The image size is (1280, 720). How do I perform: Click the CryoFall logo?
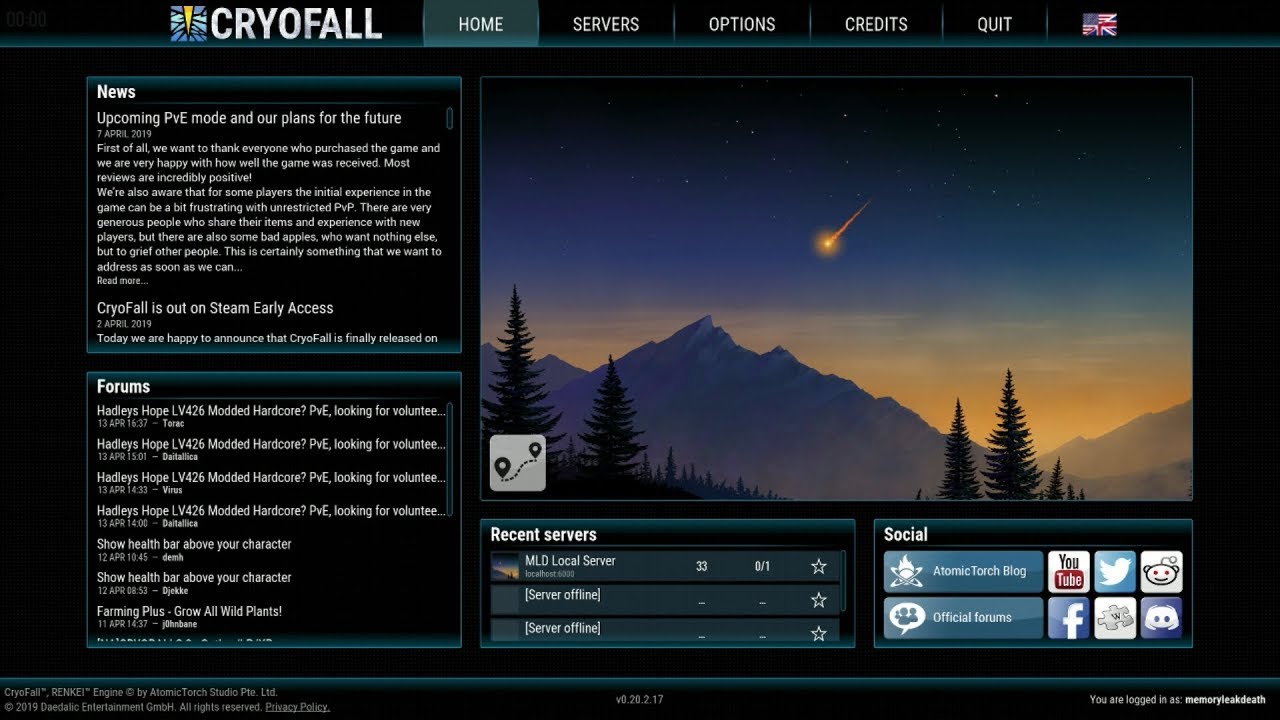[276, 23]
